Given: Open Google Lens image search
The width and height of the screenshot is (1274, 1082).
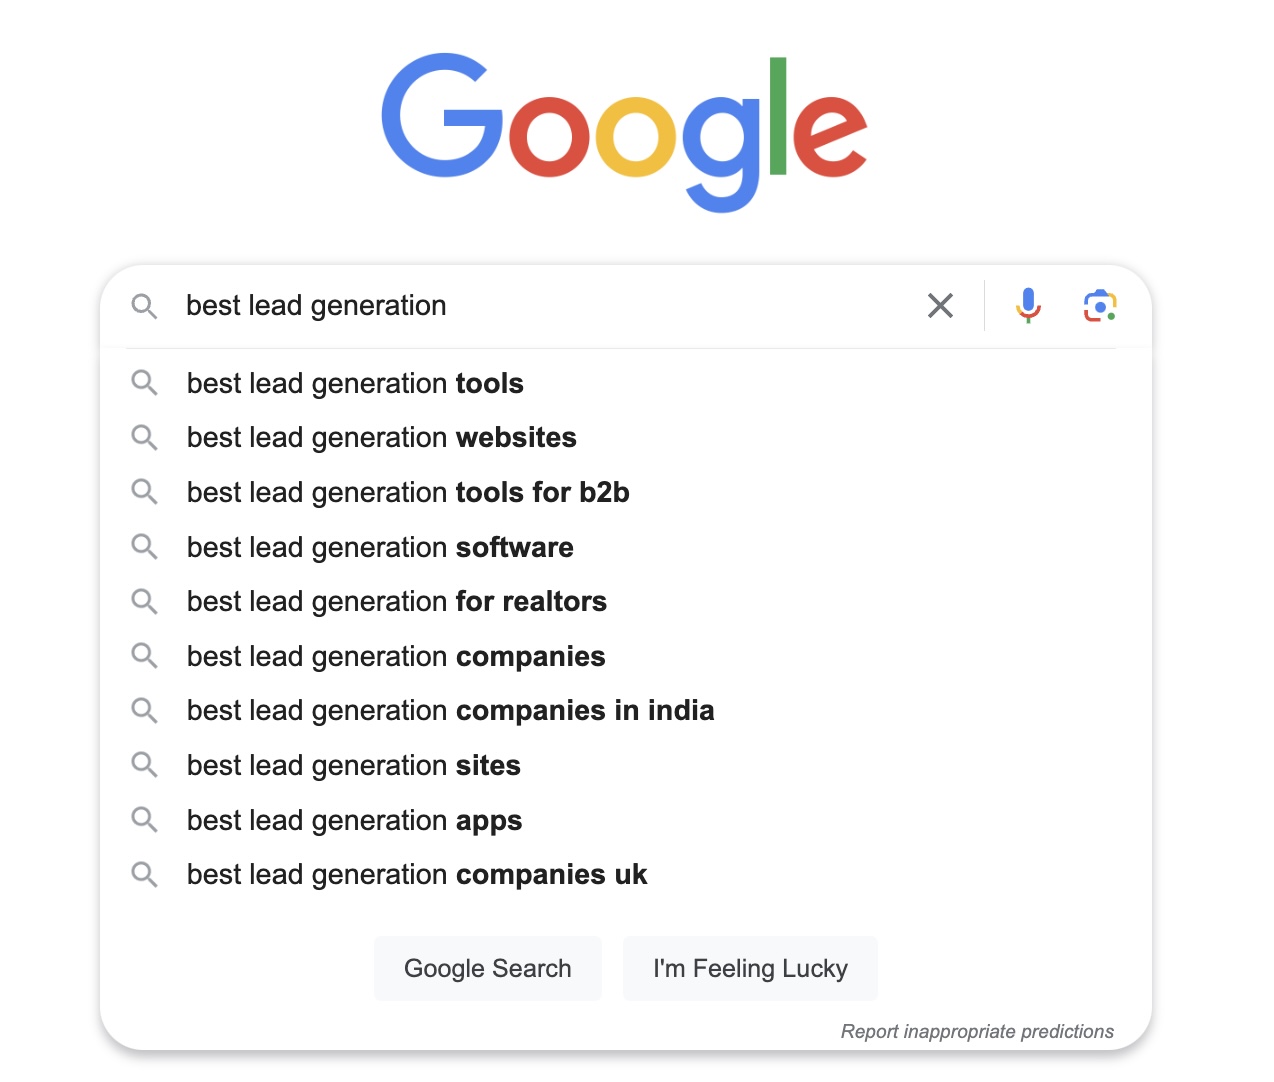Looking at the screenshot, I should [x=1100, y=306].
